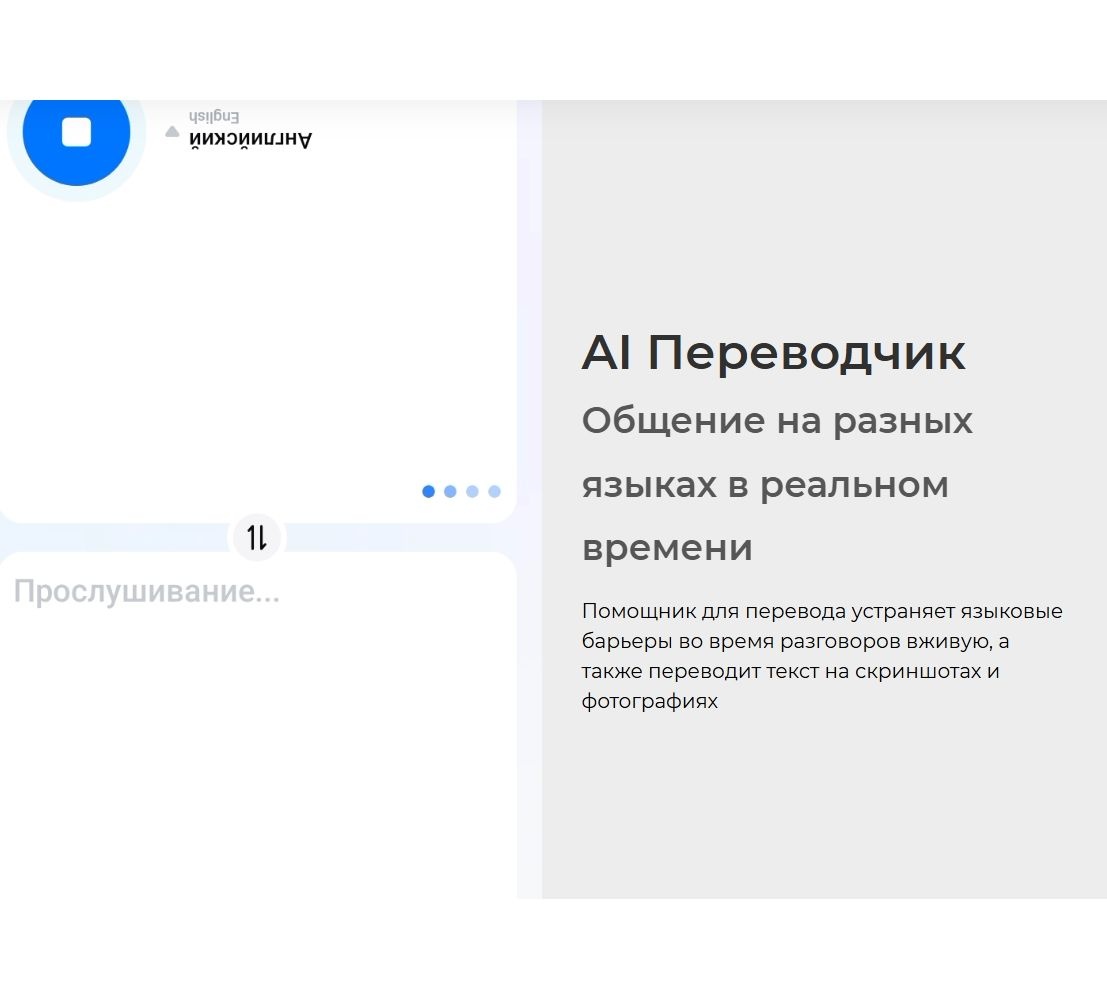Click the small inverted "English" label
Viewport: 1107px width, 1000px height.
[x=214, y=117]
